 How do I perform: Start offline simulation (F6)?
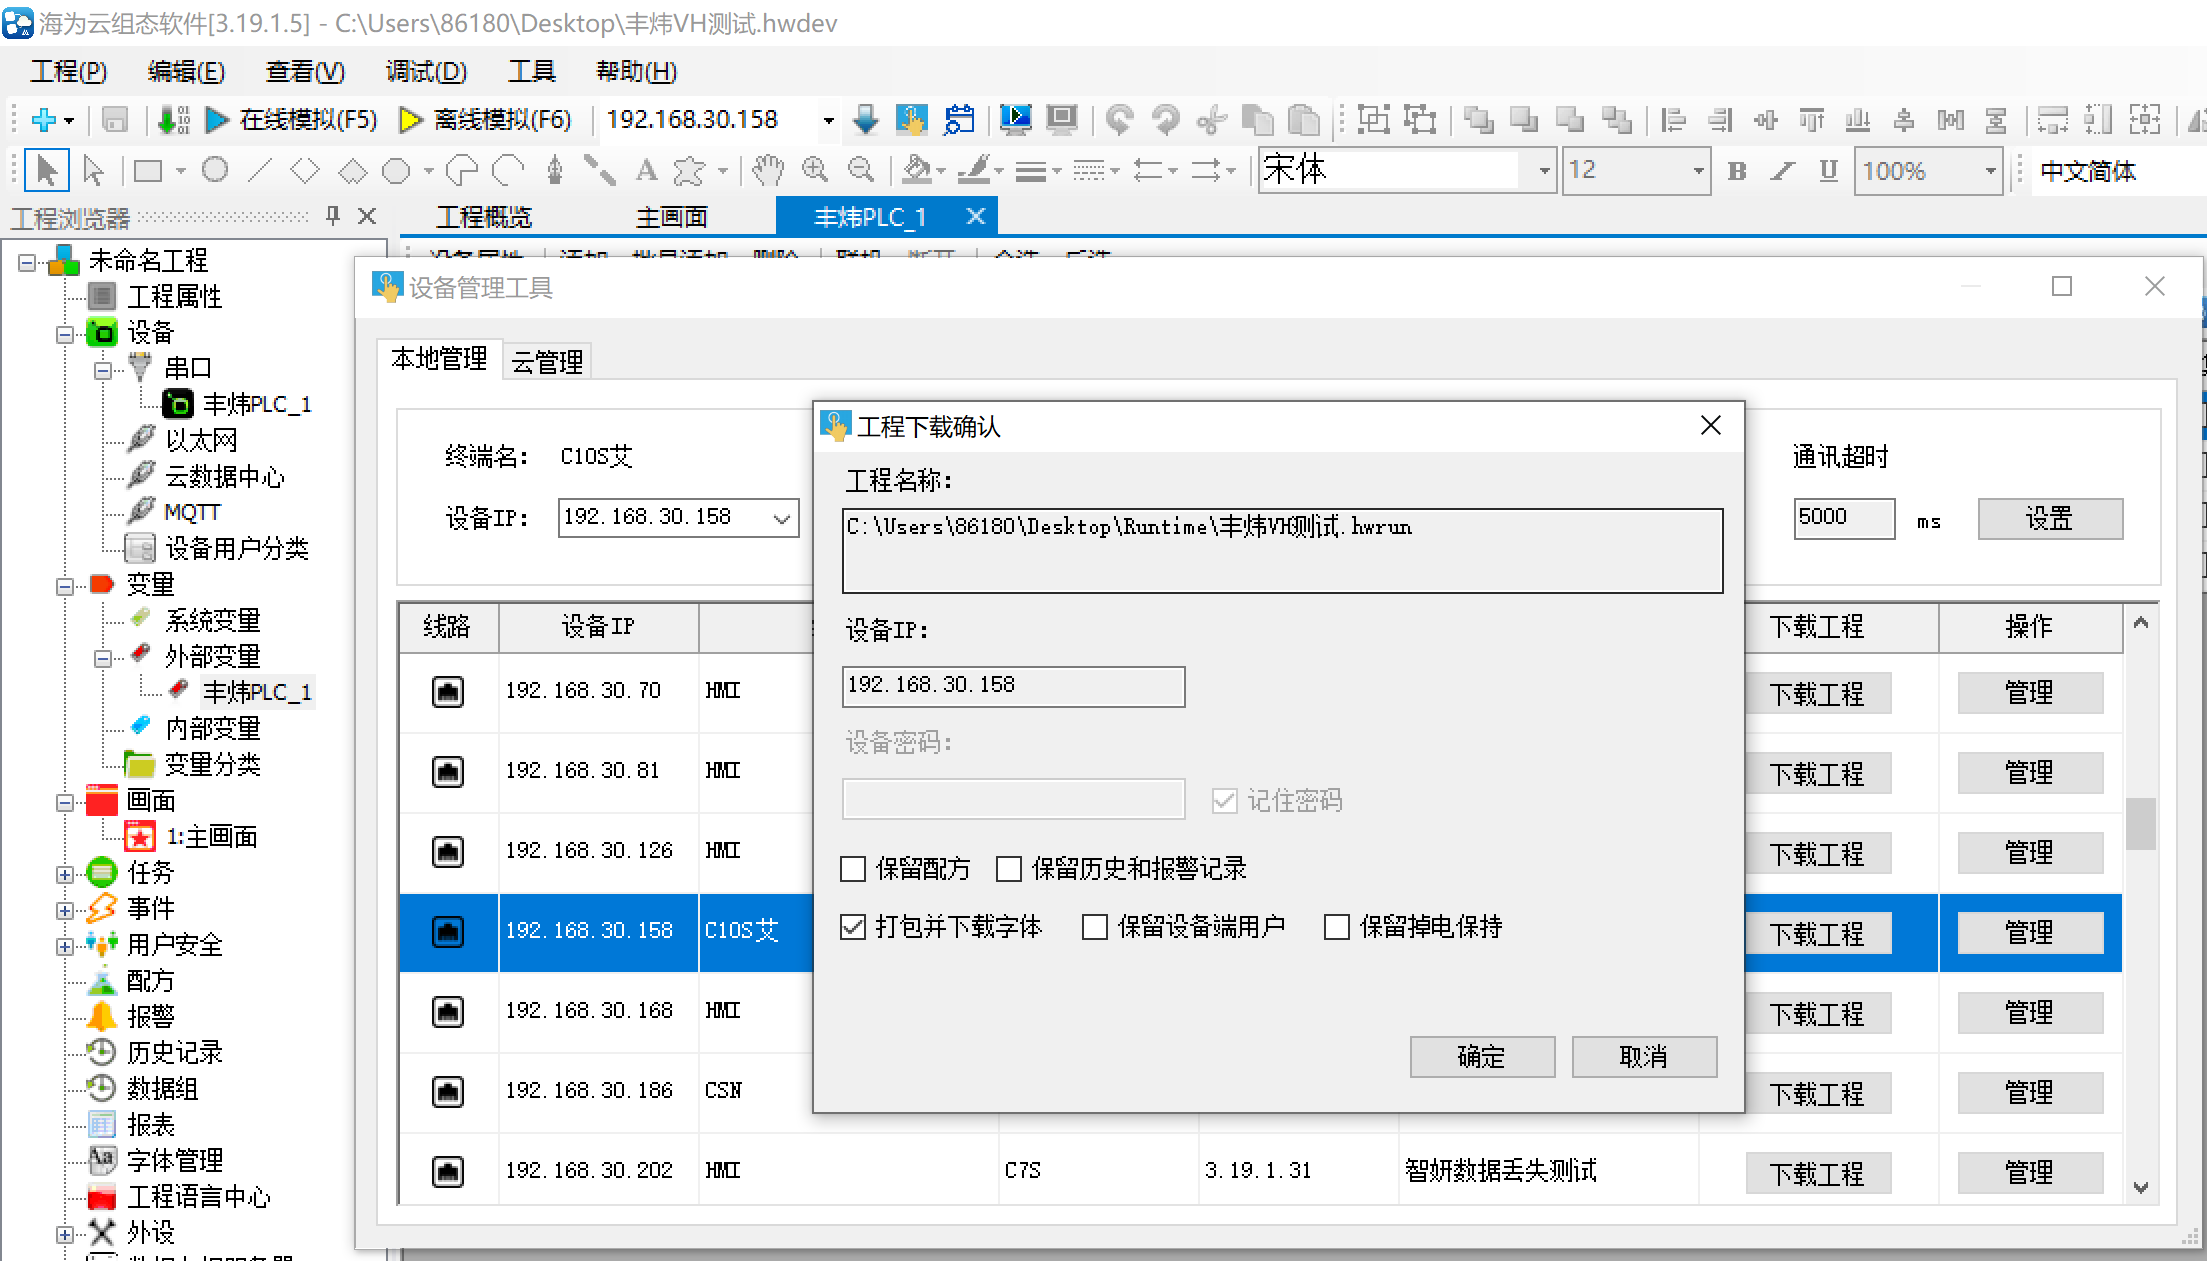[485, 120]
